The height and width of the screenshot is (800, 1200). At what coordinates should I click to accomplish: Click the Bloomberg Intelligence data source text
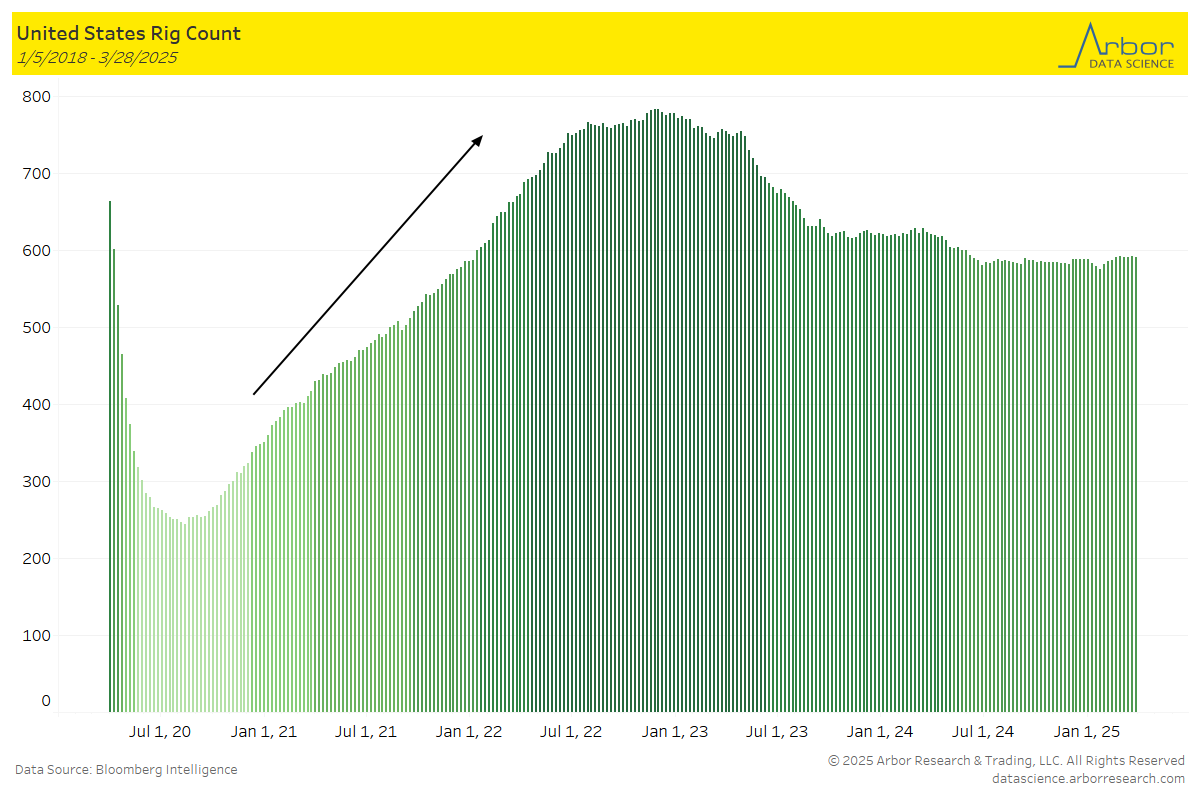[x=126, y=769]
